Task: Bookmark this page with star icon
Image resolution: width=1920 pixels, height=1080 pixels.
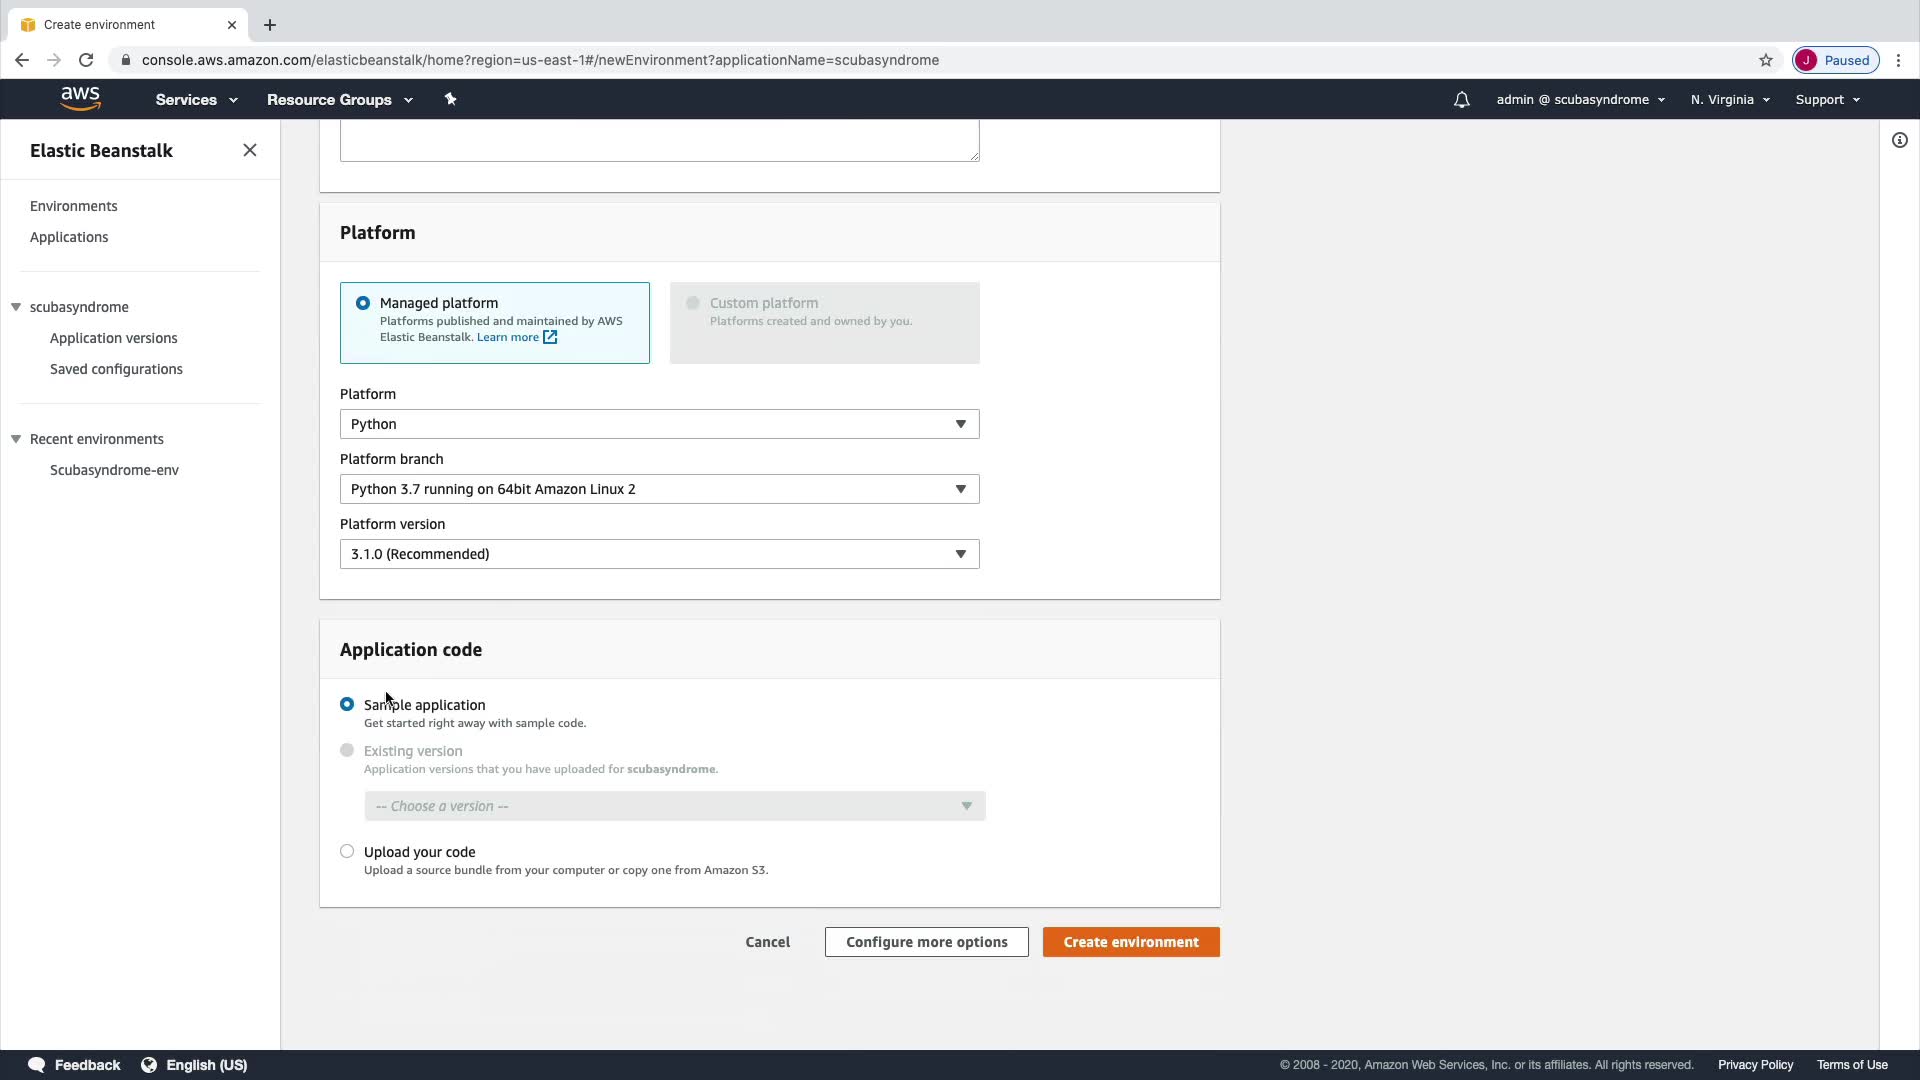Action: pyautogui.click(x=1766, y=60)
